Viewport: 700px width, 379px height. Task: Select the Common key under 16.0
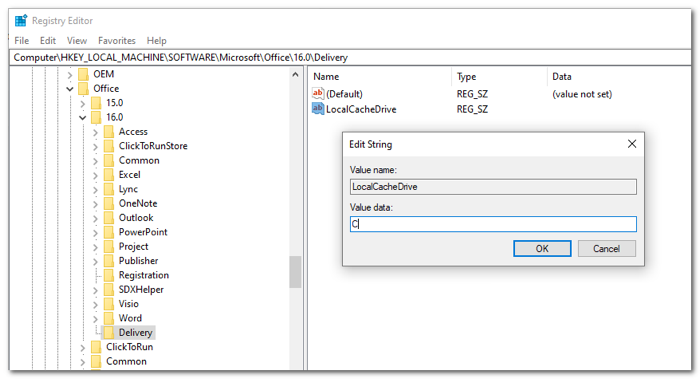(x=139, y=160)
